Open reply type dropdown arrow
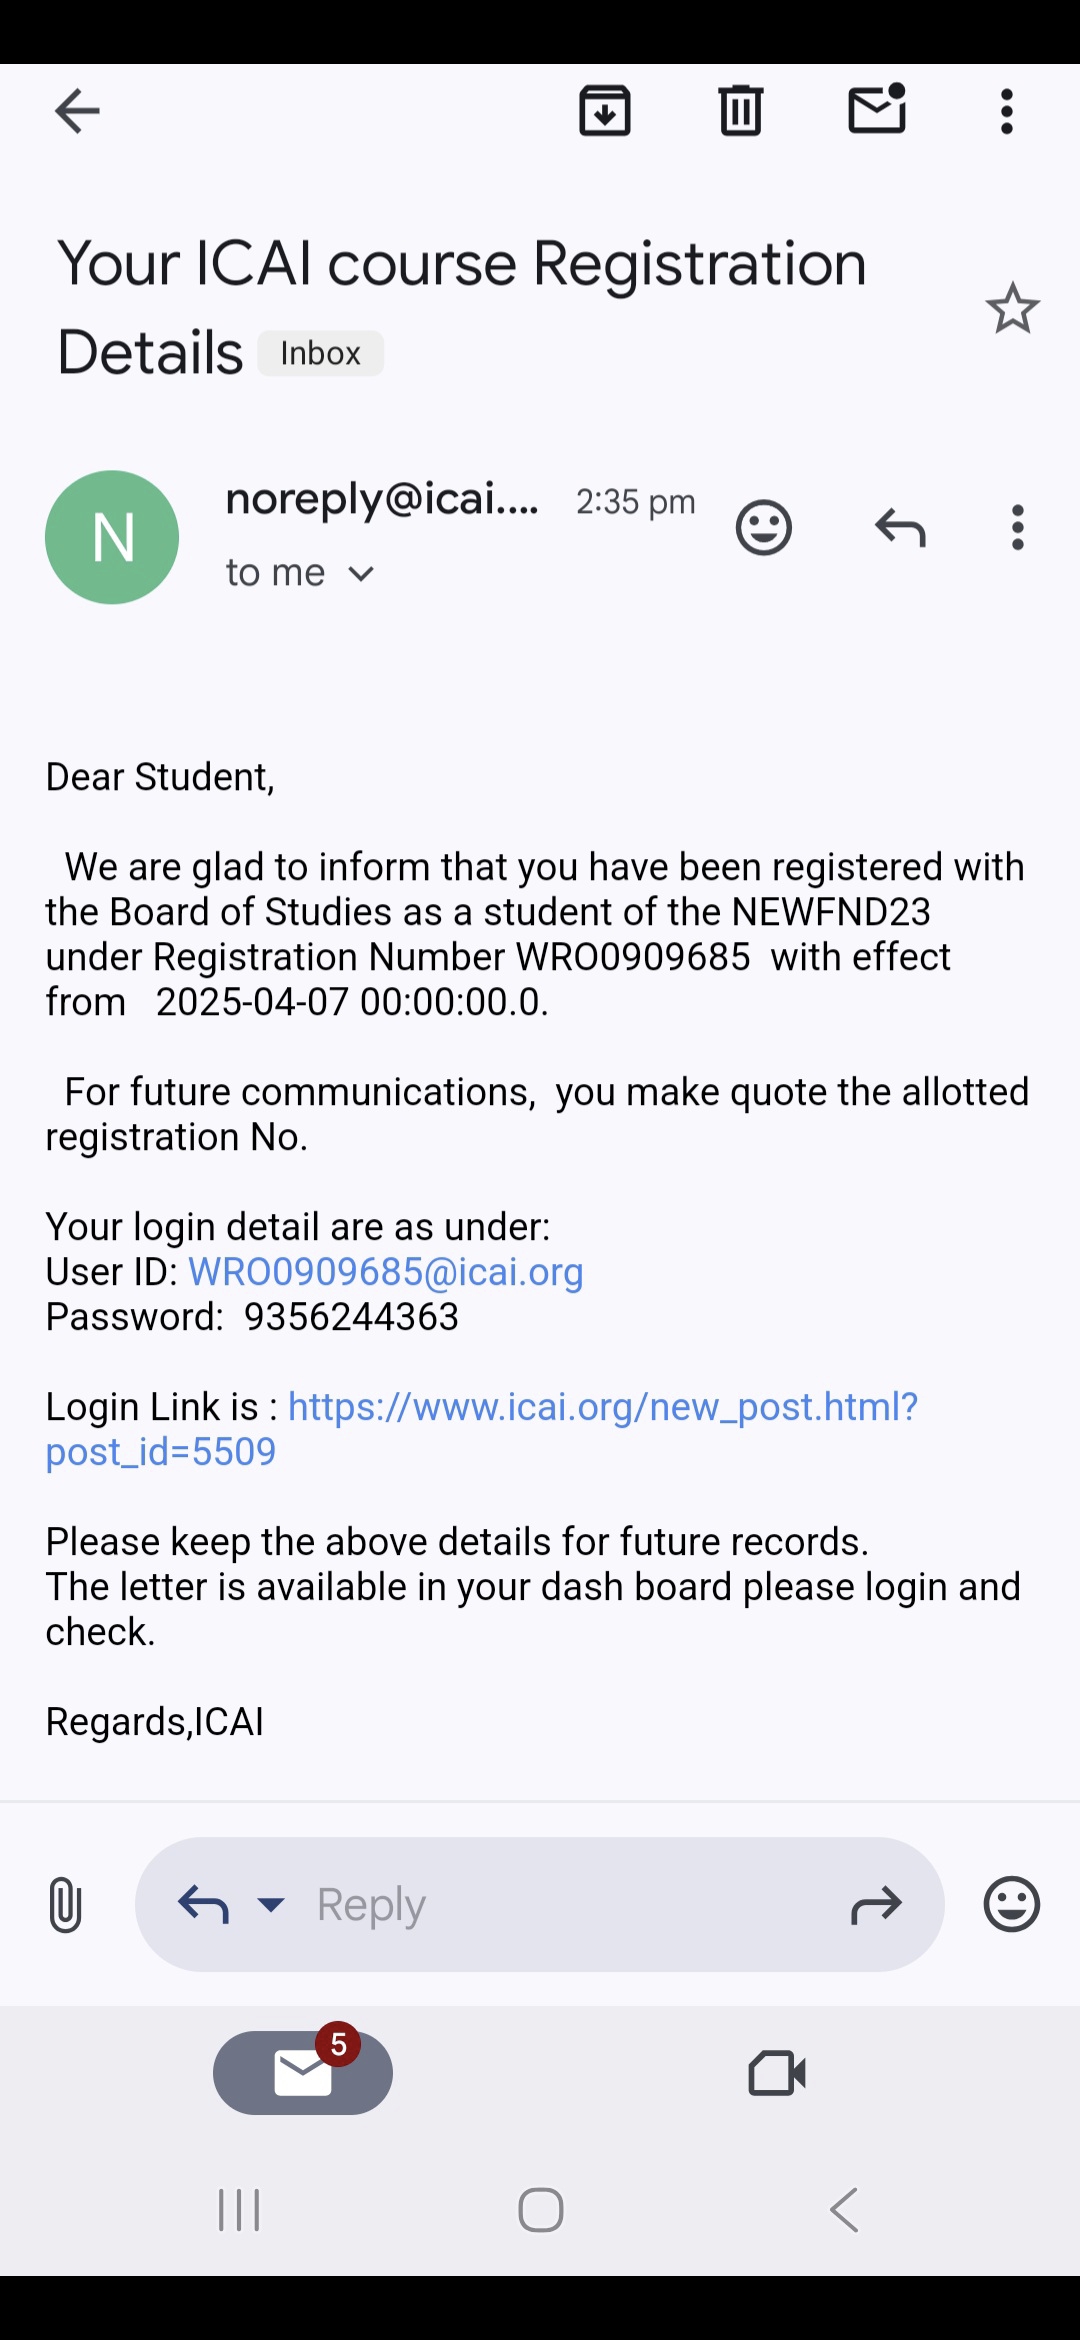1080x2340 pixels. tap(271, 1904)
